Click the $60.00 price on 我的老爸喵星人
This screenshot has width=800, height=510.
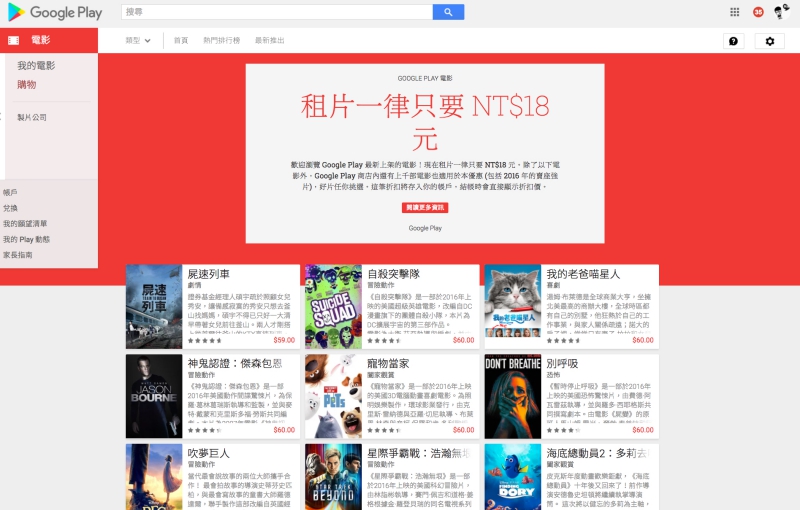(x=643, y=340)
